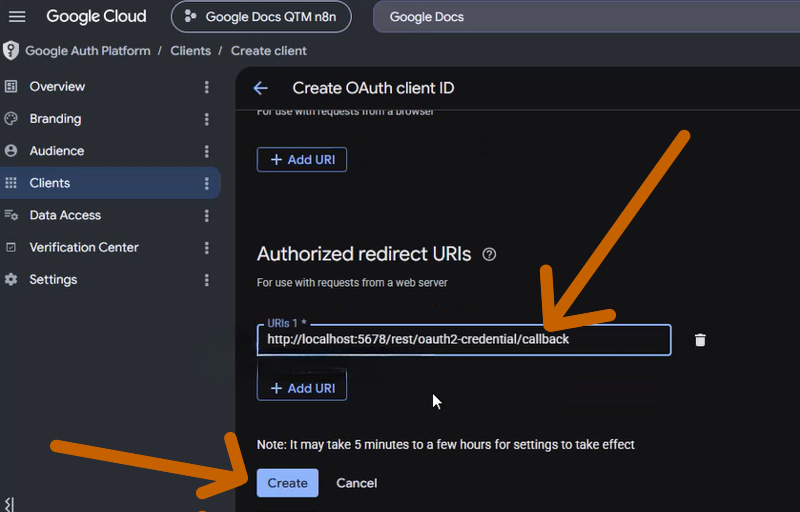Click the Create client breadcrumb text

point(268,51)
